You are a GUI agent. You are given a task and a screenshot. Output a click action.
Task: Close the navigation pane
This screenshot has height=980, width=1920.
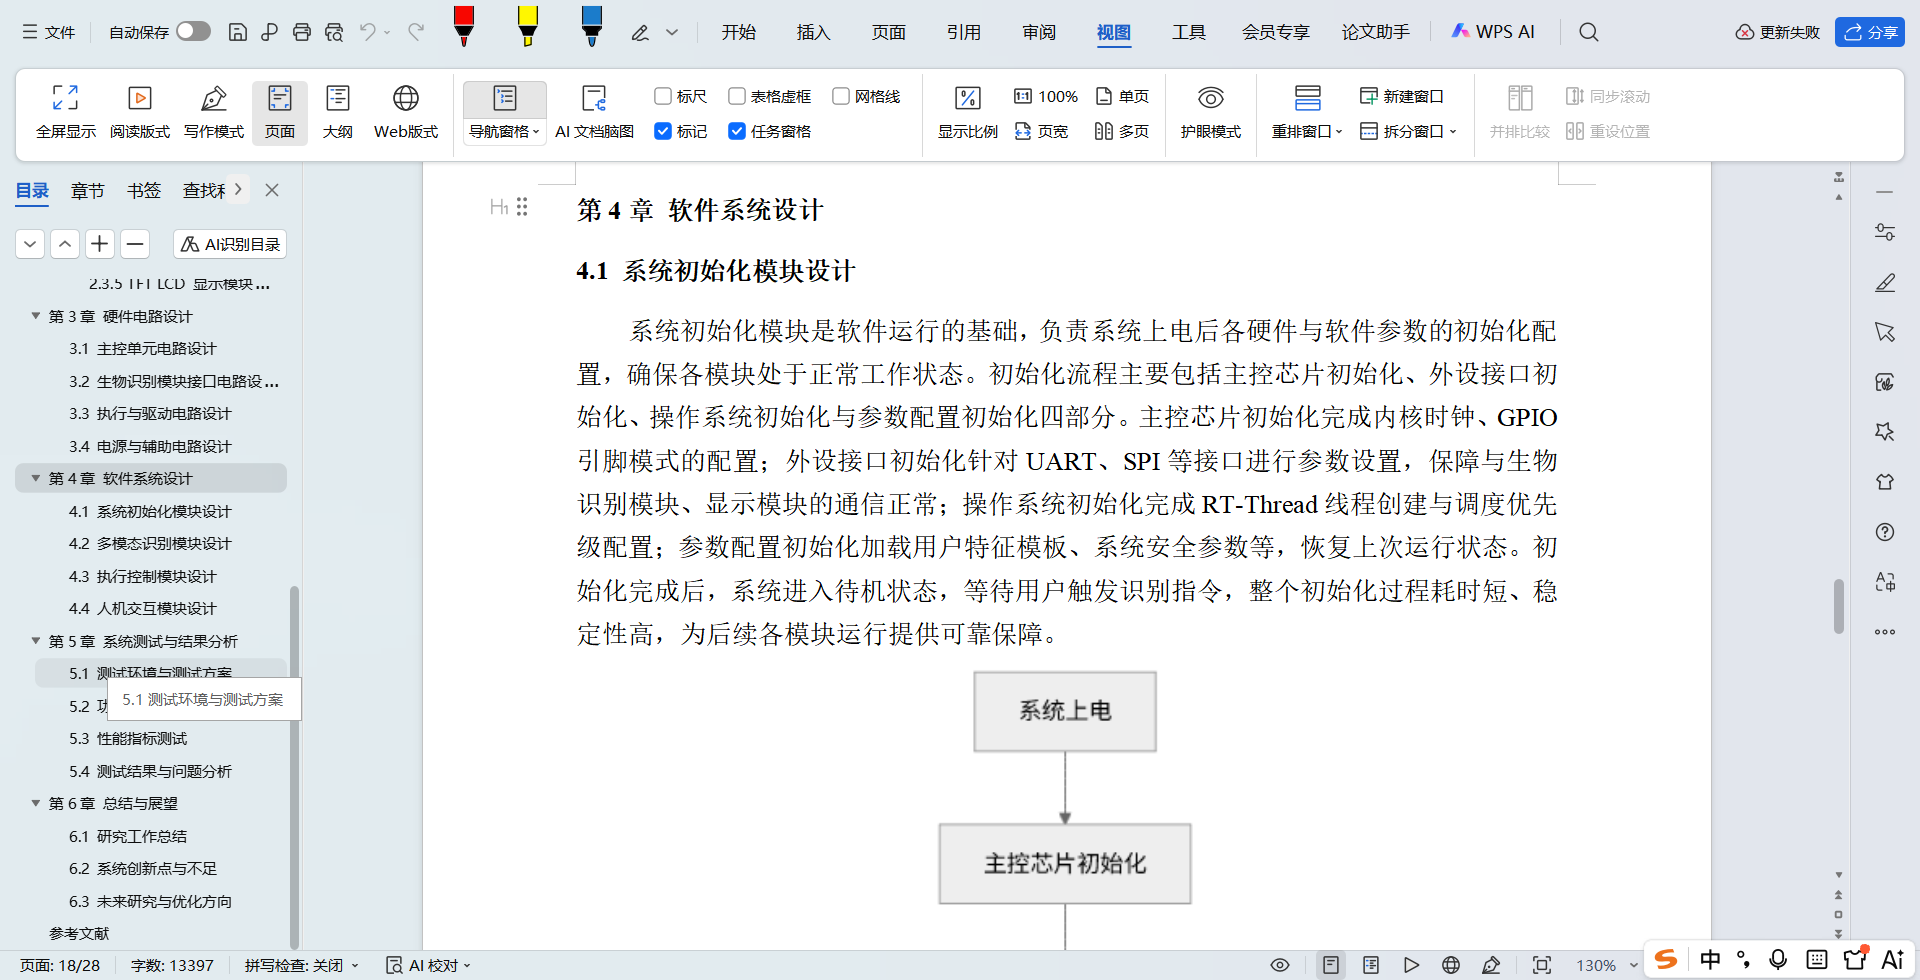[272, 190]
